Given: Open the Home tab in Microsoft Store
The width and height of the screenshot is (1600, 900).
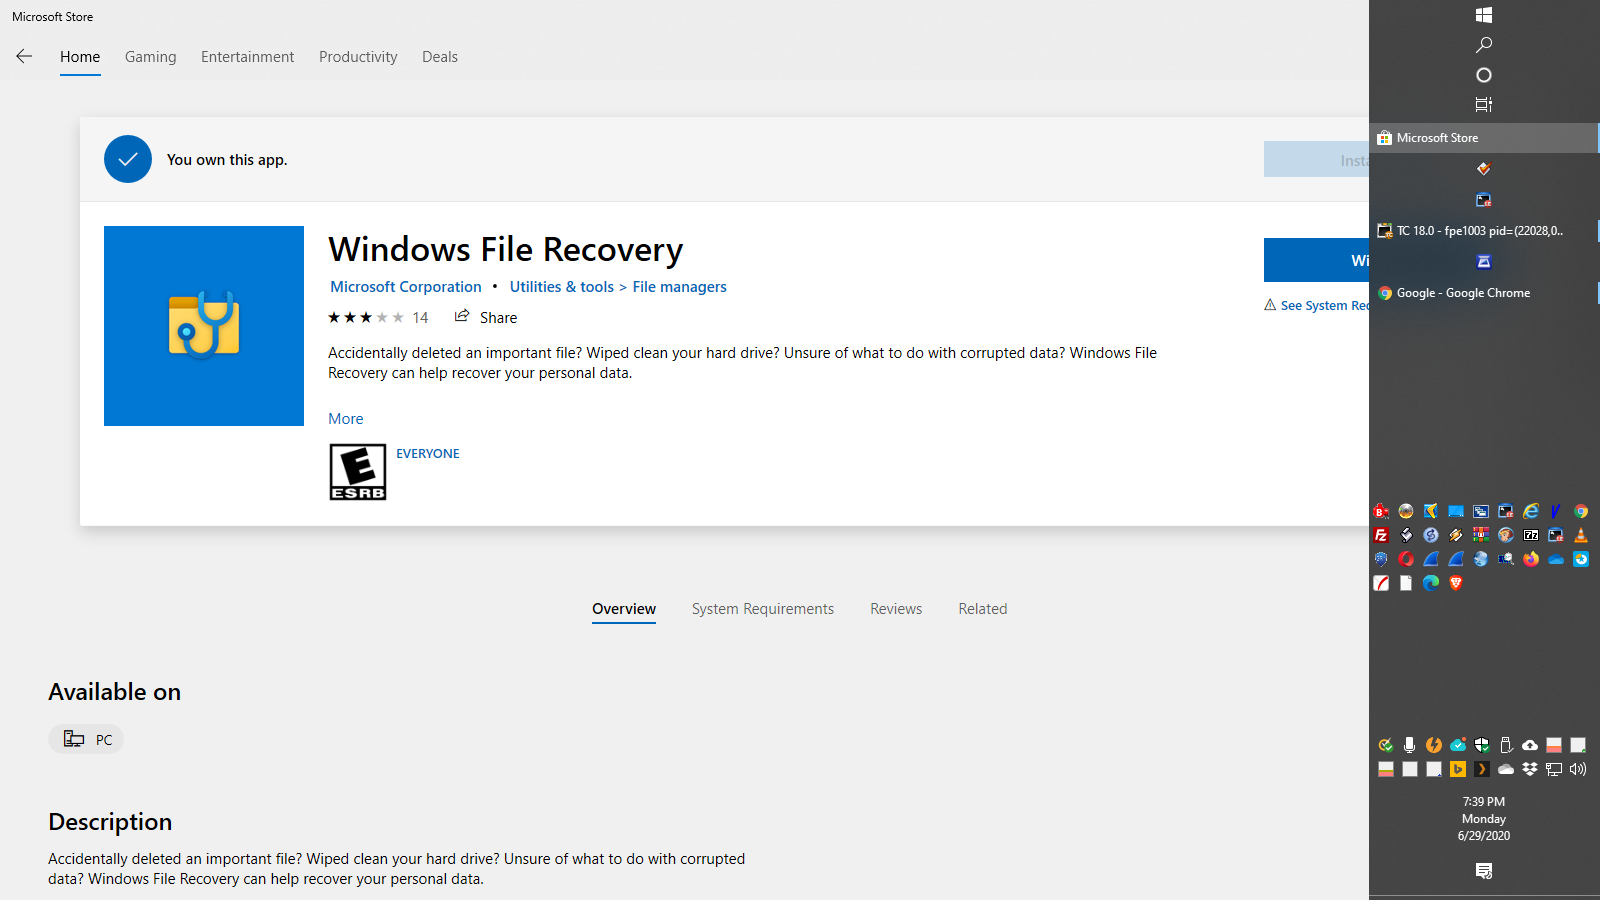Looking at the screenshot, I should tap(80, 57).
